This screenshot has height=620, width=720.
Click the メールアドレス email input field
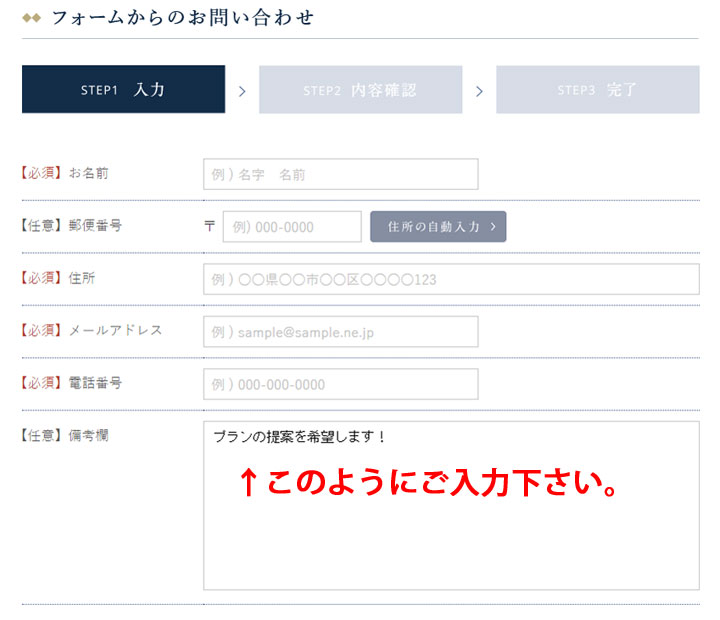coord(341,331)
